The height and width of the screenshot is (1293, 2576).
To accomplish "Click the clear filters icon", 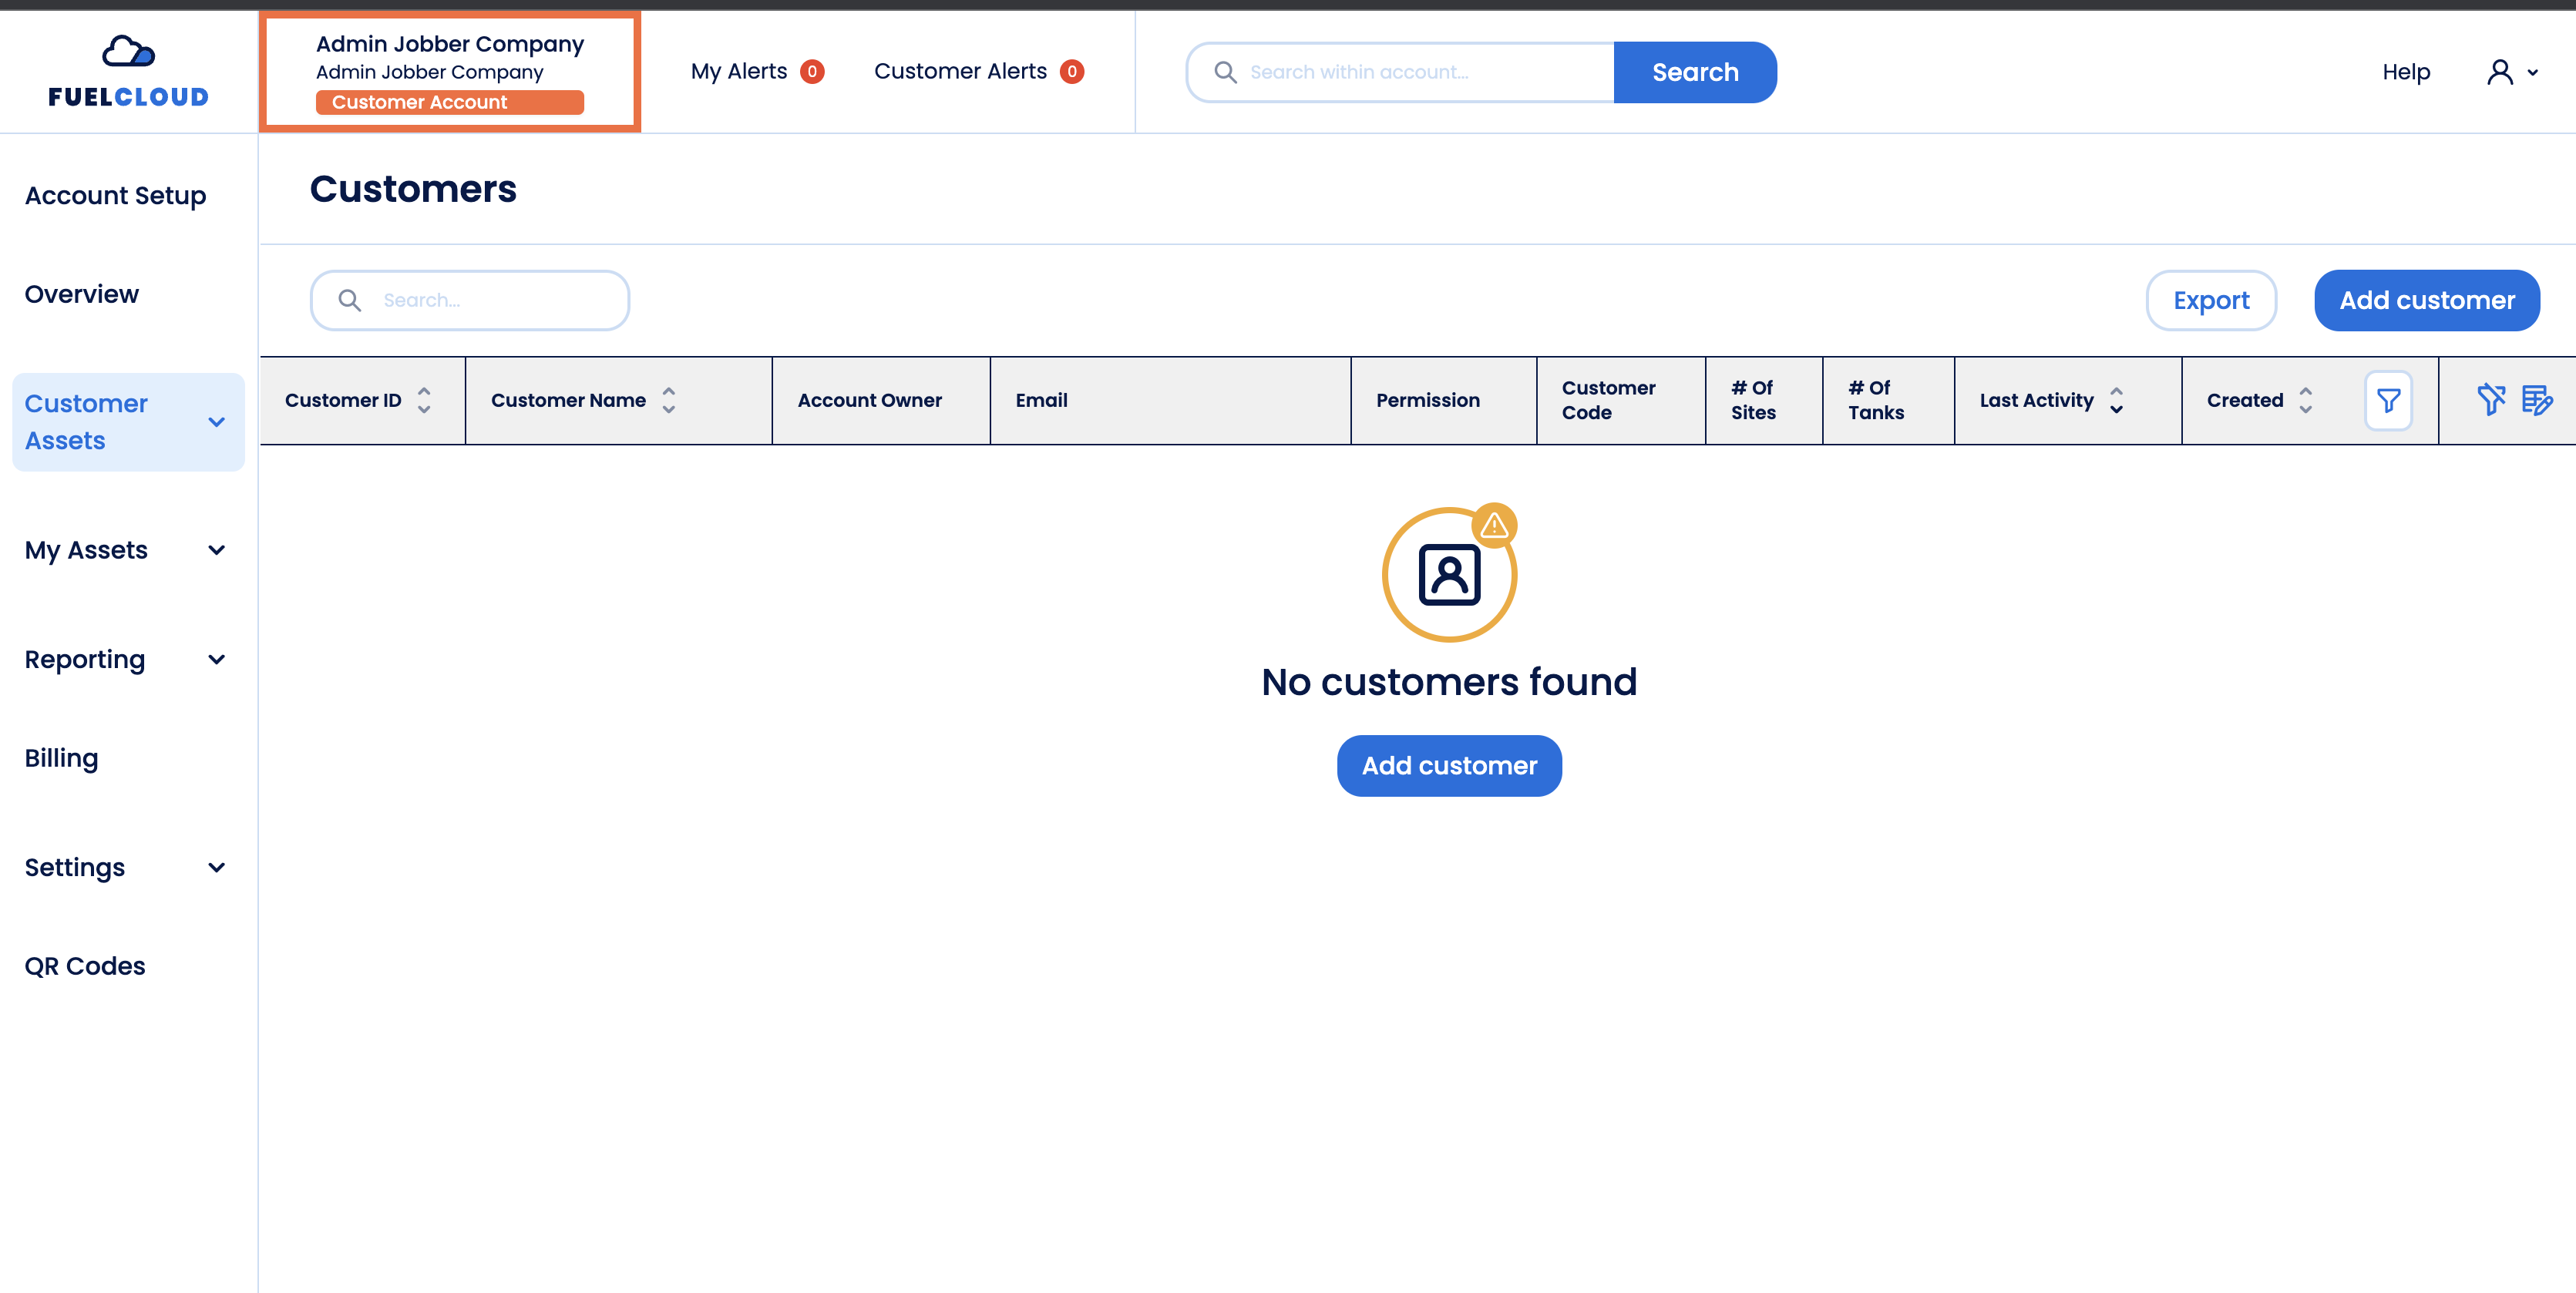I will click(x=2491, y=400).
